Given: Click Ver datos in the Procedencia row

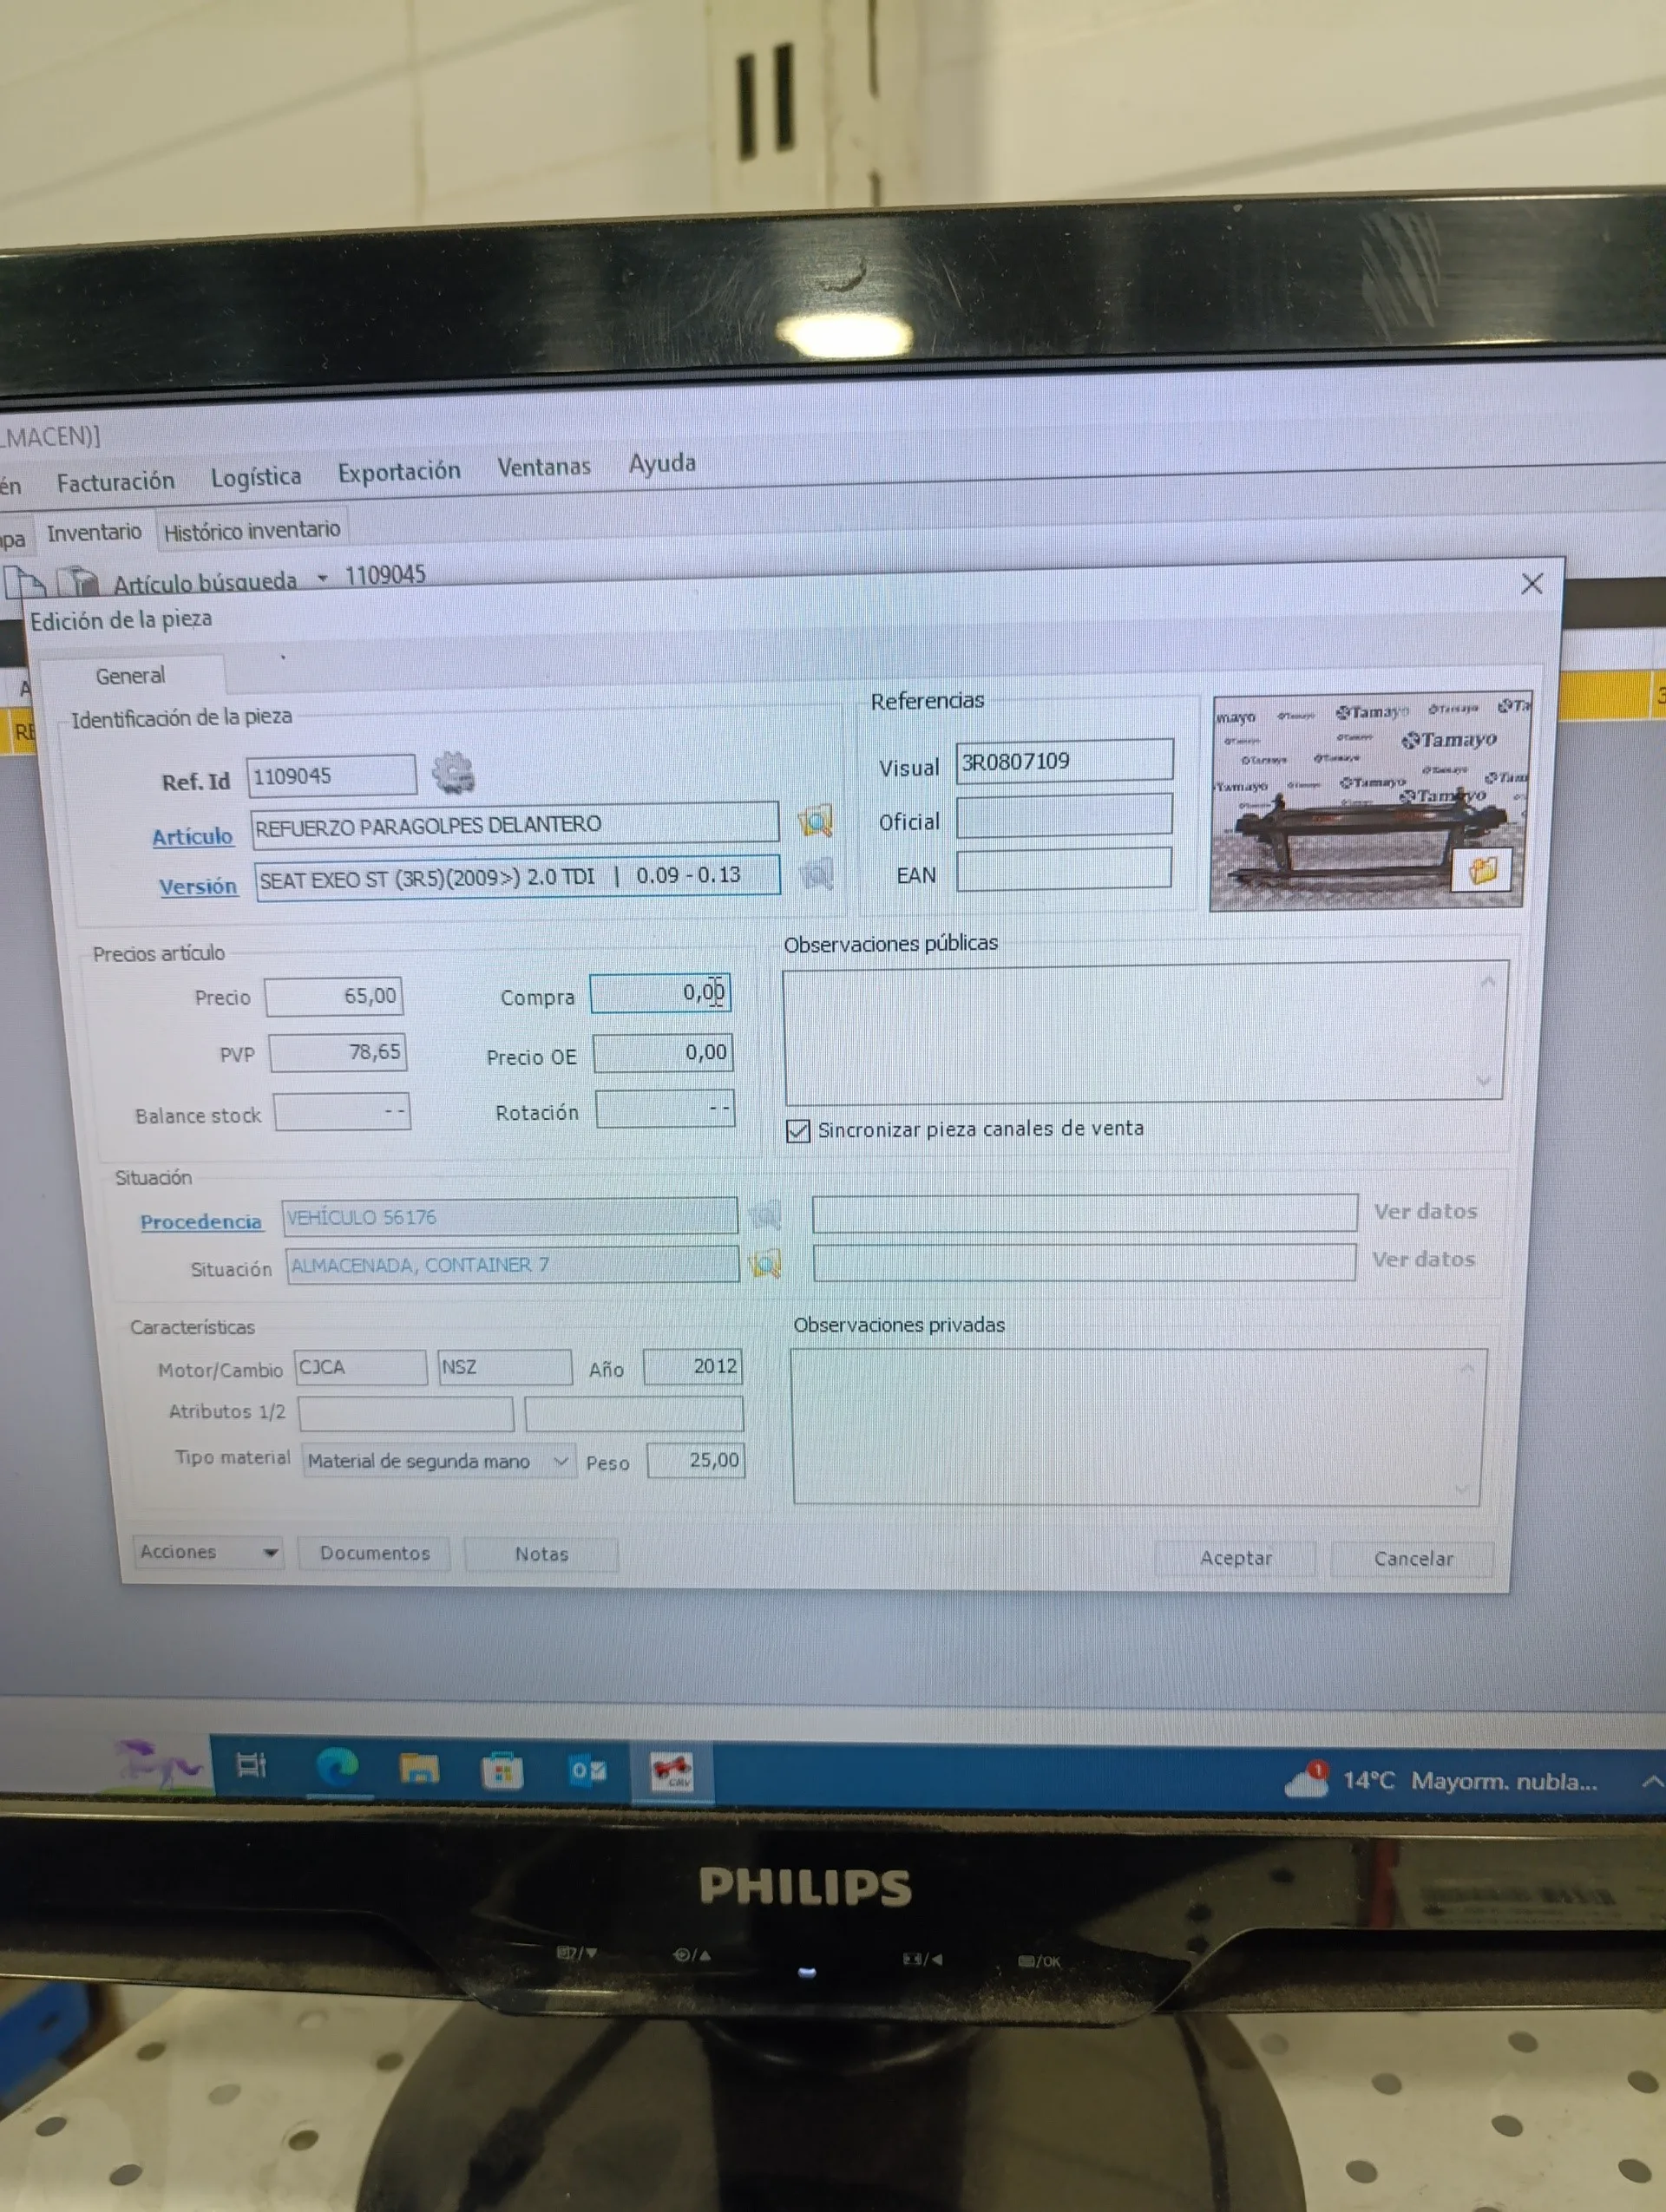Looking at the screenshot, I should tap(1425, 1211).
